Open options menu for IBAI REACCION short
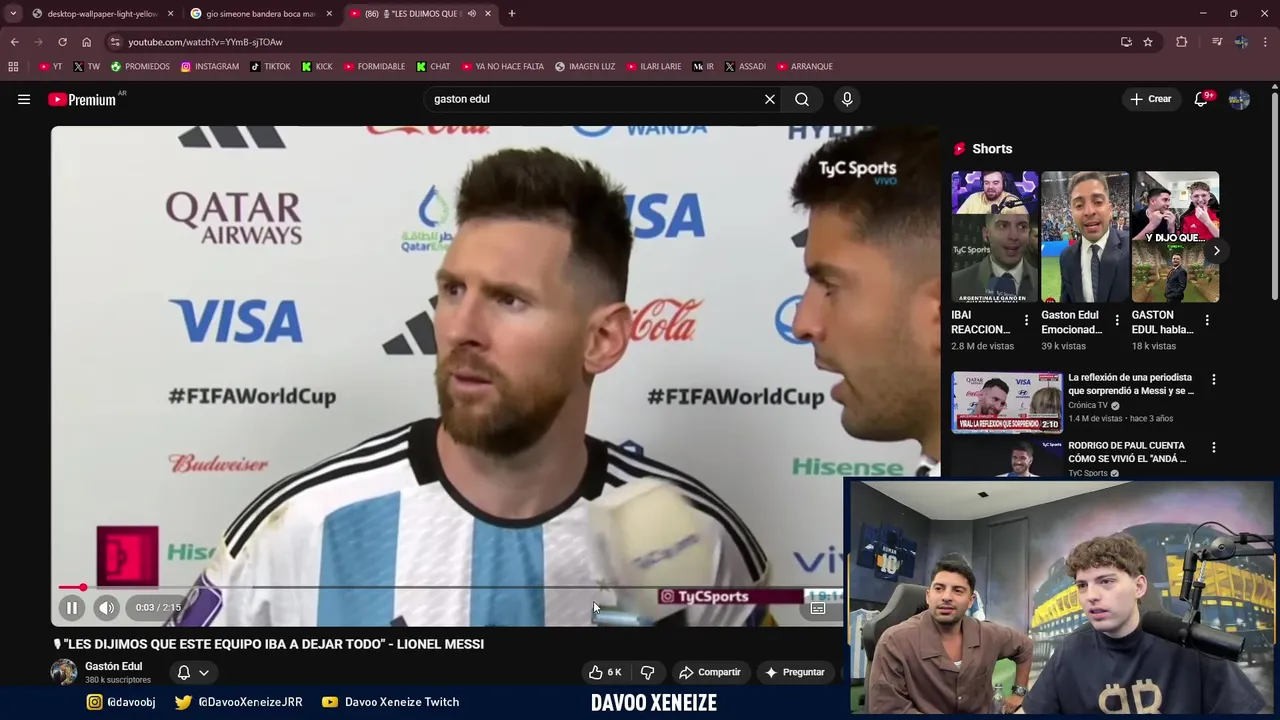 pyautogui.click(x=1026, y=321)
